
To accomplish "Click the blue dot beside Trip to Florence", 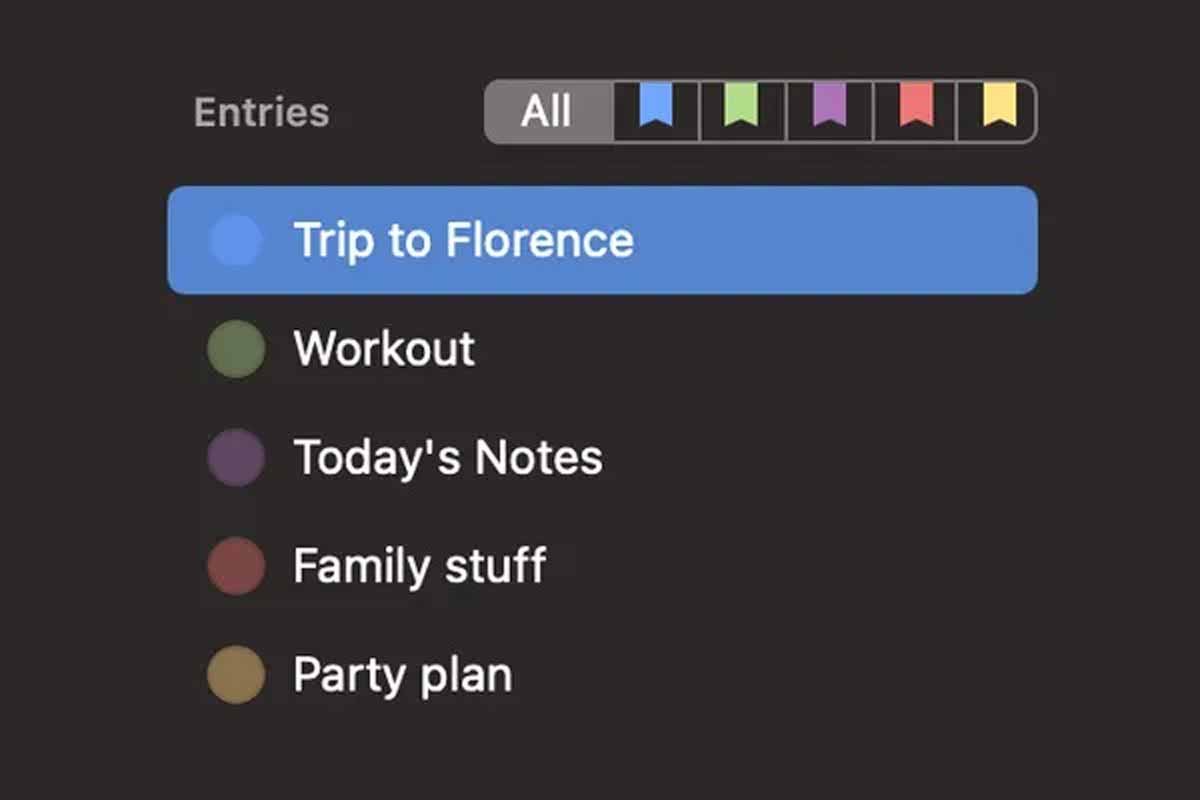I will [x=236, y=241].
